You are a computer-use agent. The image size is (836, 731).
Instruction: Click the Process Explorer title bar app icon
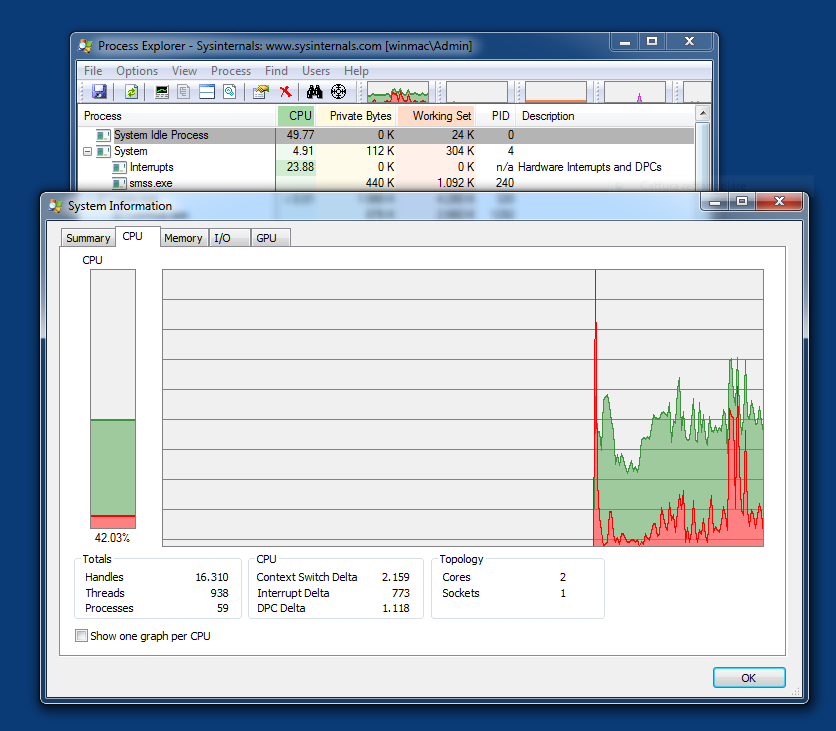(x=85, y=46)
